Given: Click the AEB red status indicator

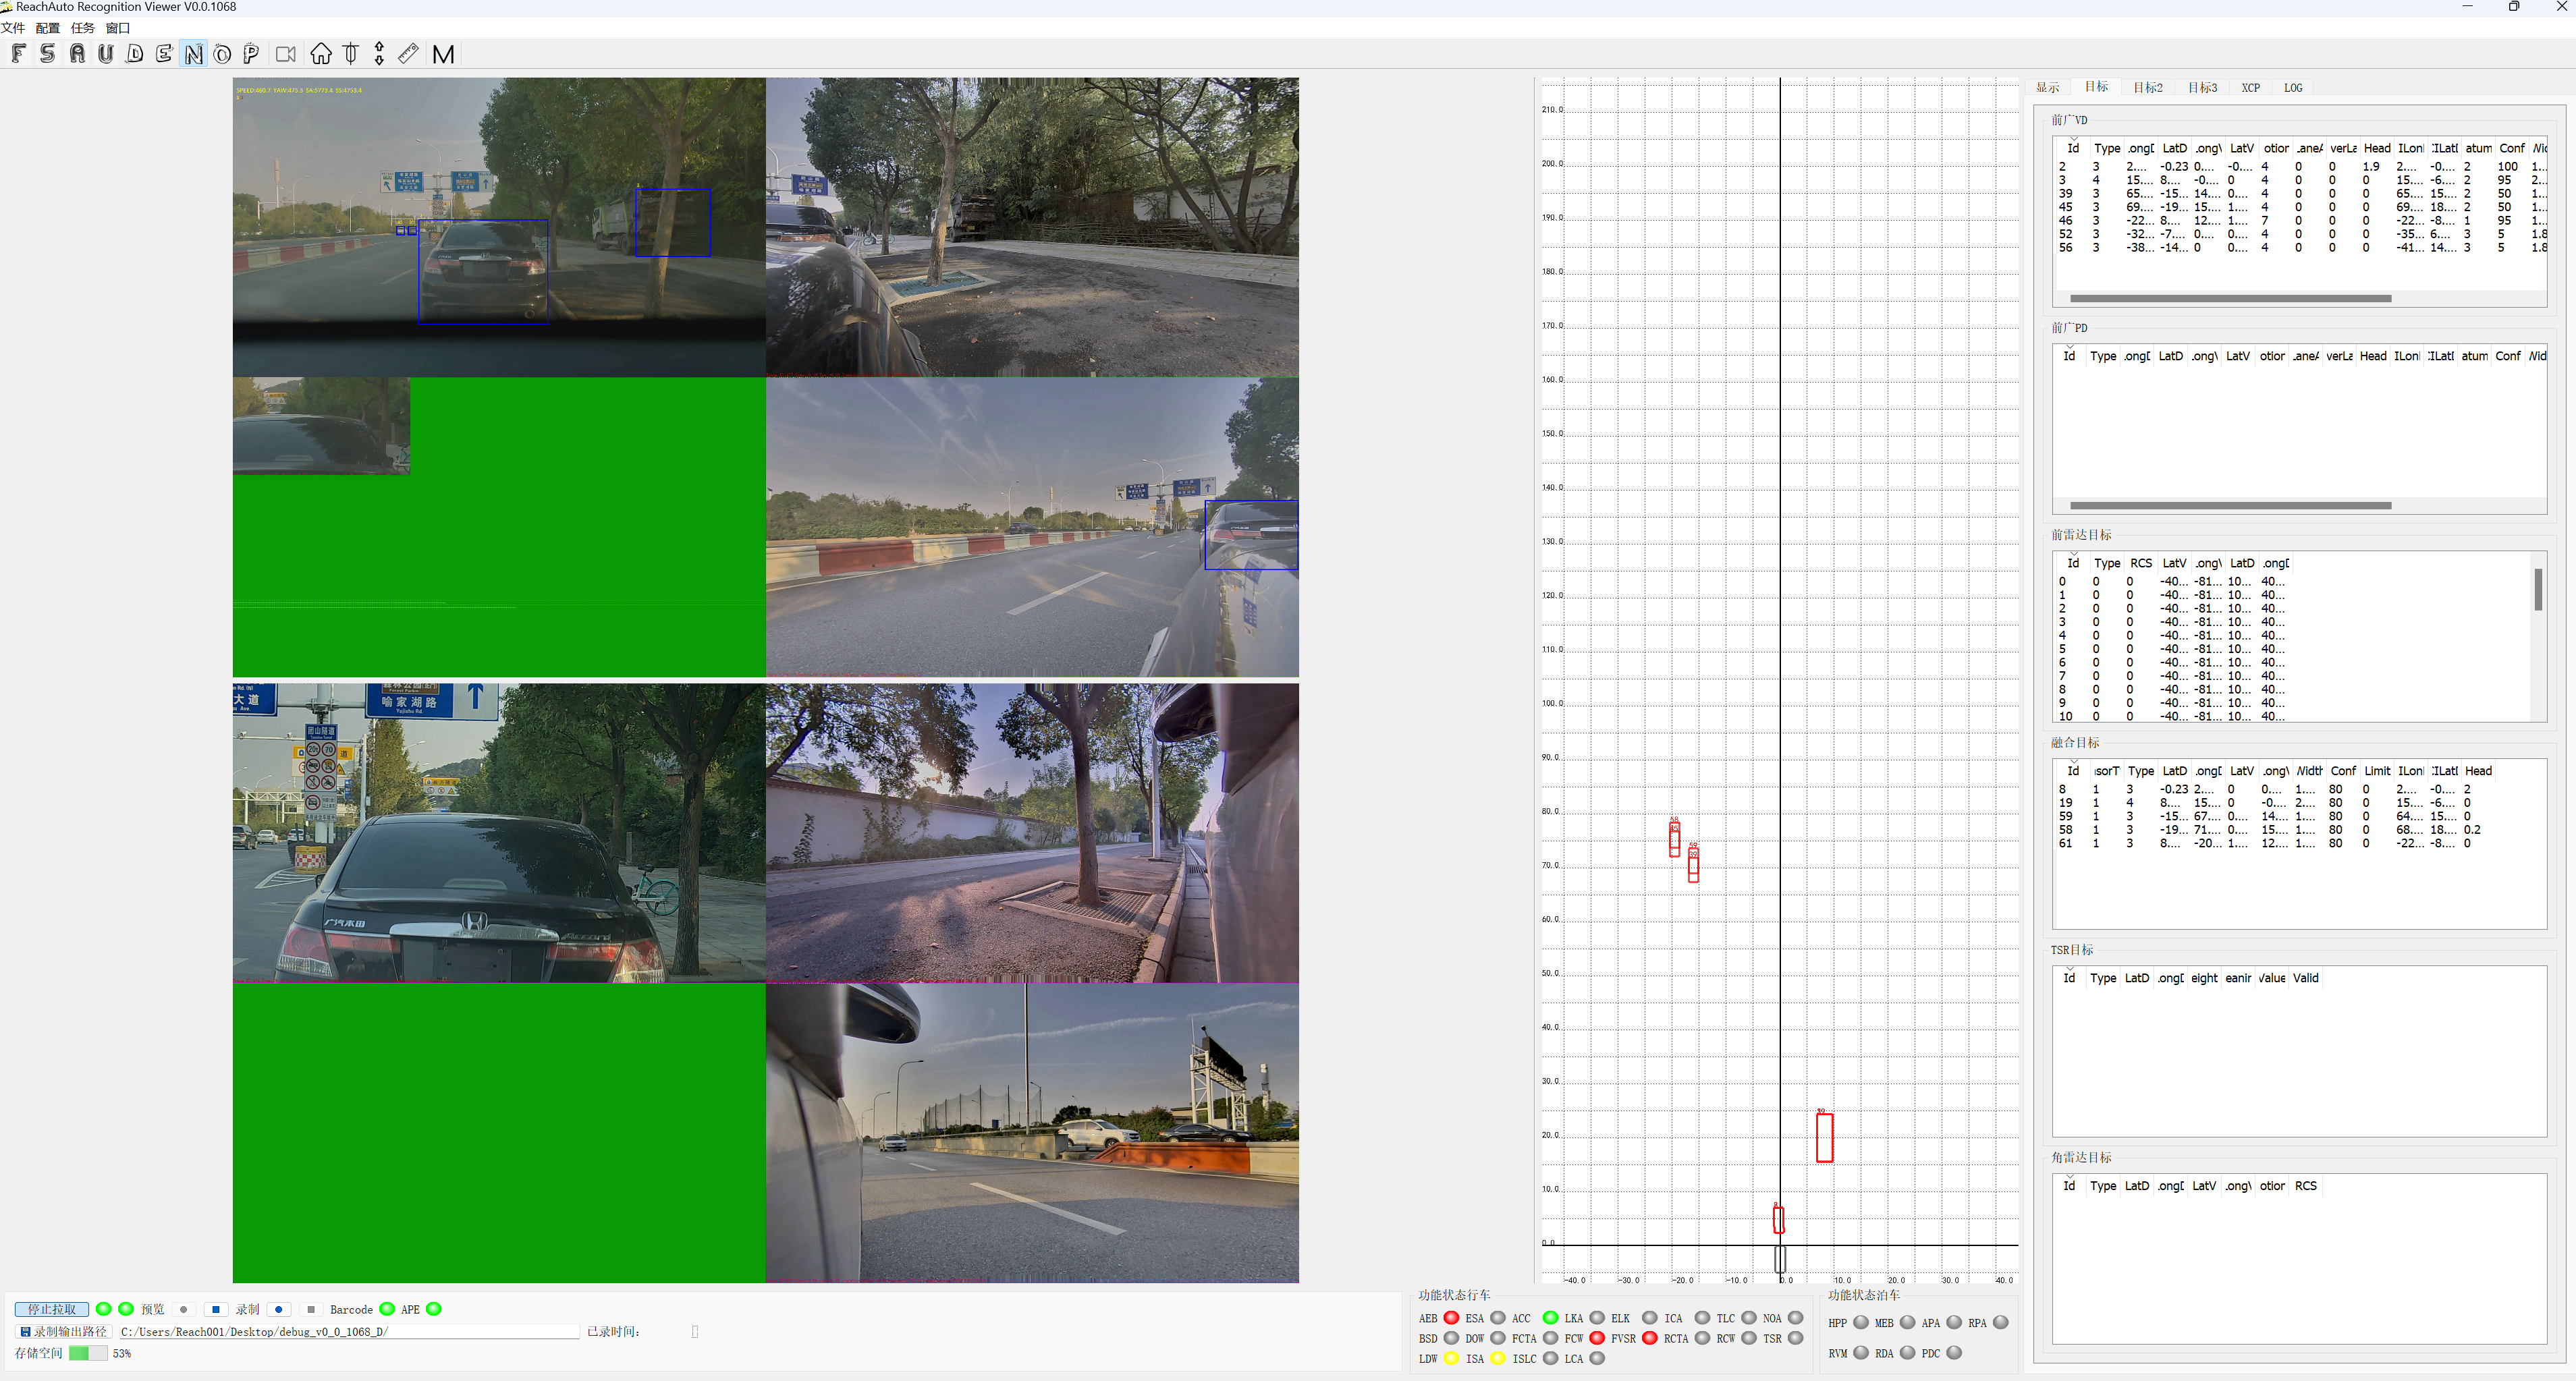Looking at the screenshot, I should point(1451,1318).
